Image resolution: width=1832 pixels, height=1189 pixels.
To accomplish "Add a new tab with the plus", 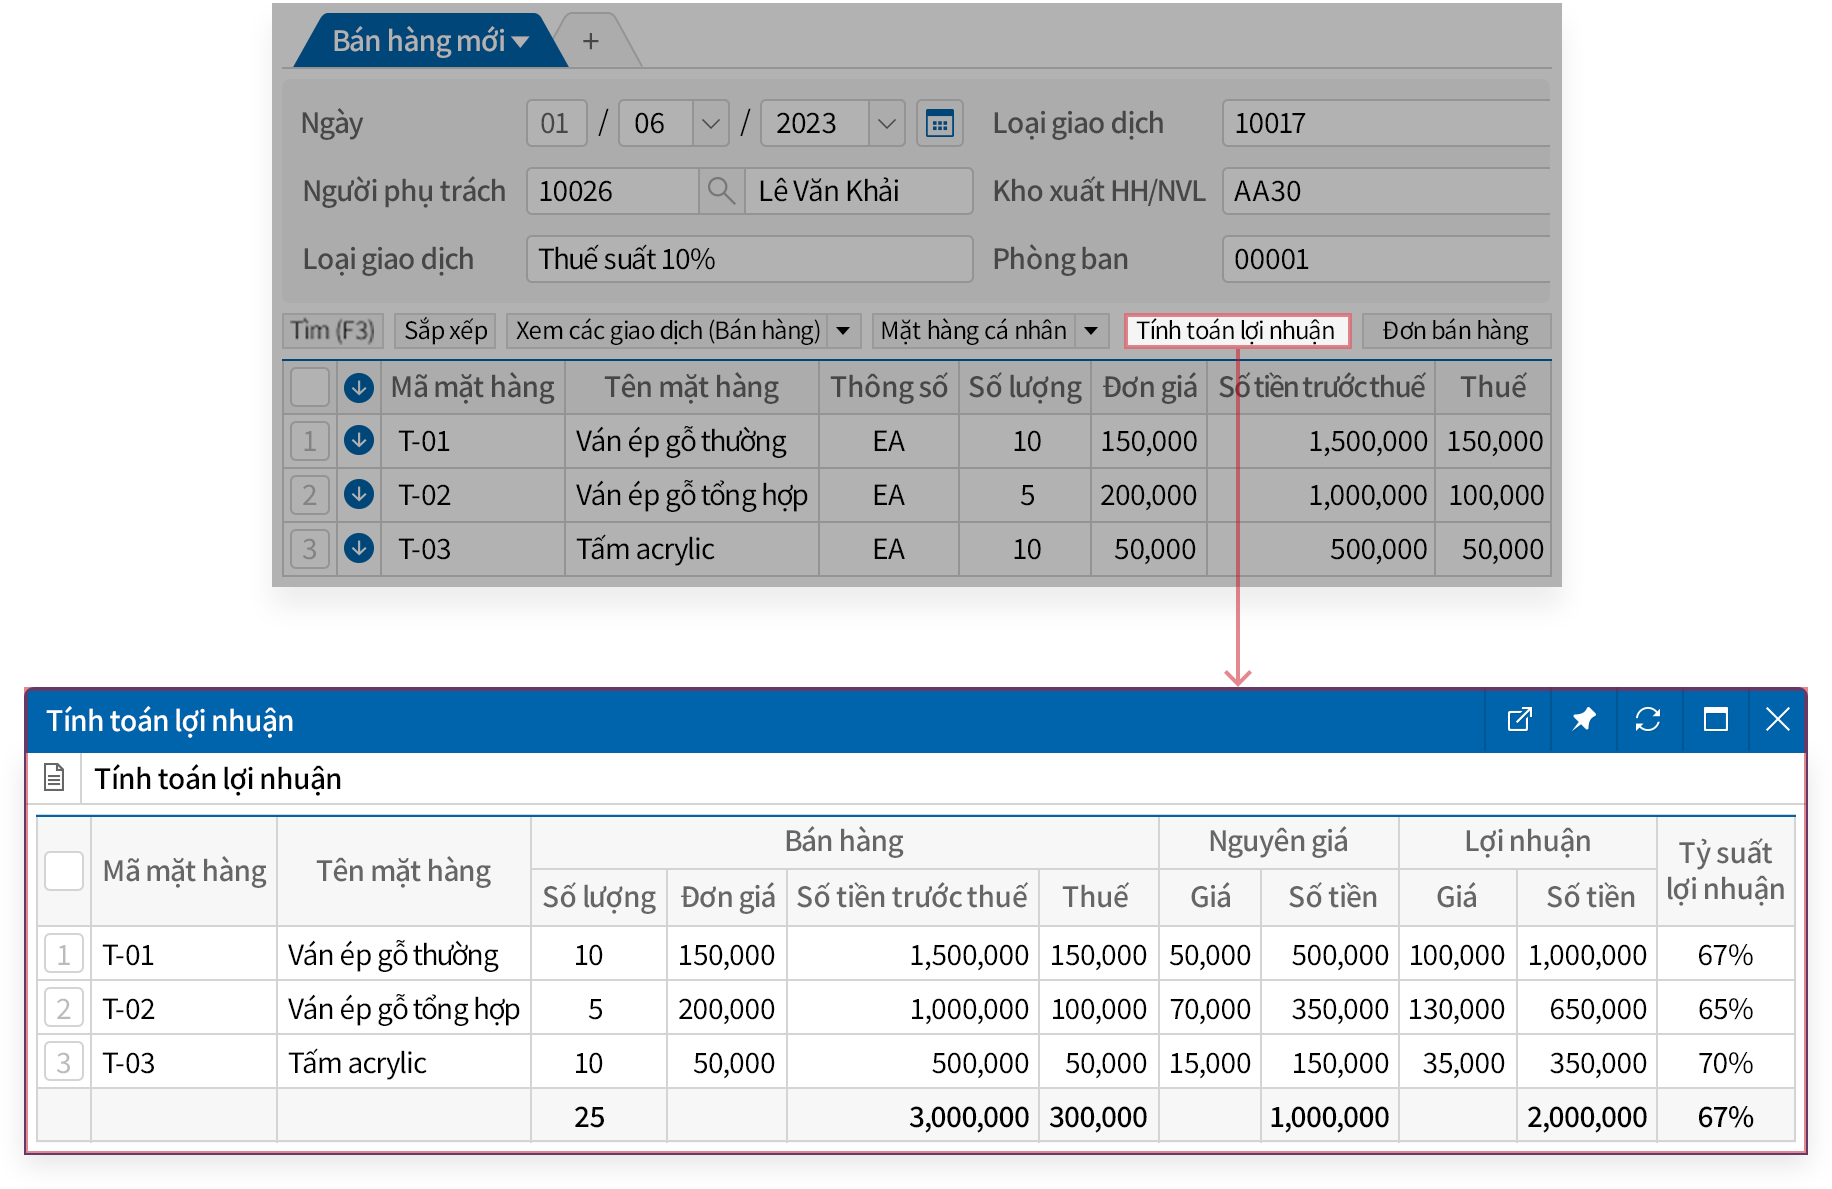I will tap(591, 41).
